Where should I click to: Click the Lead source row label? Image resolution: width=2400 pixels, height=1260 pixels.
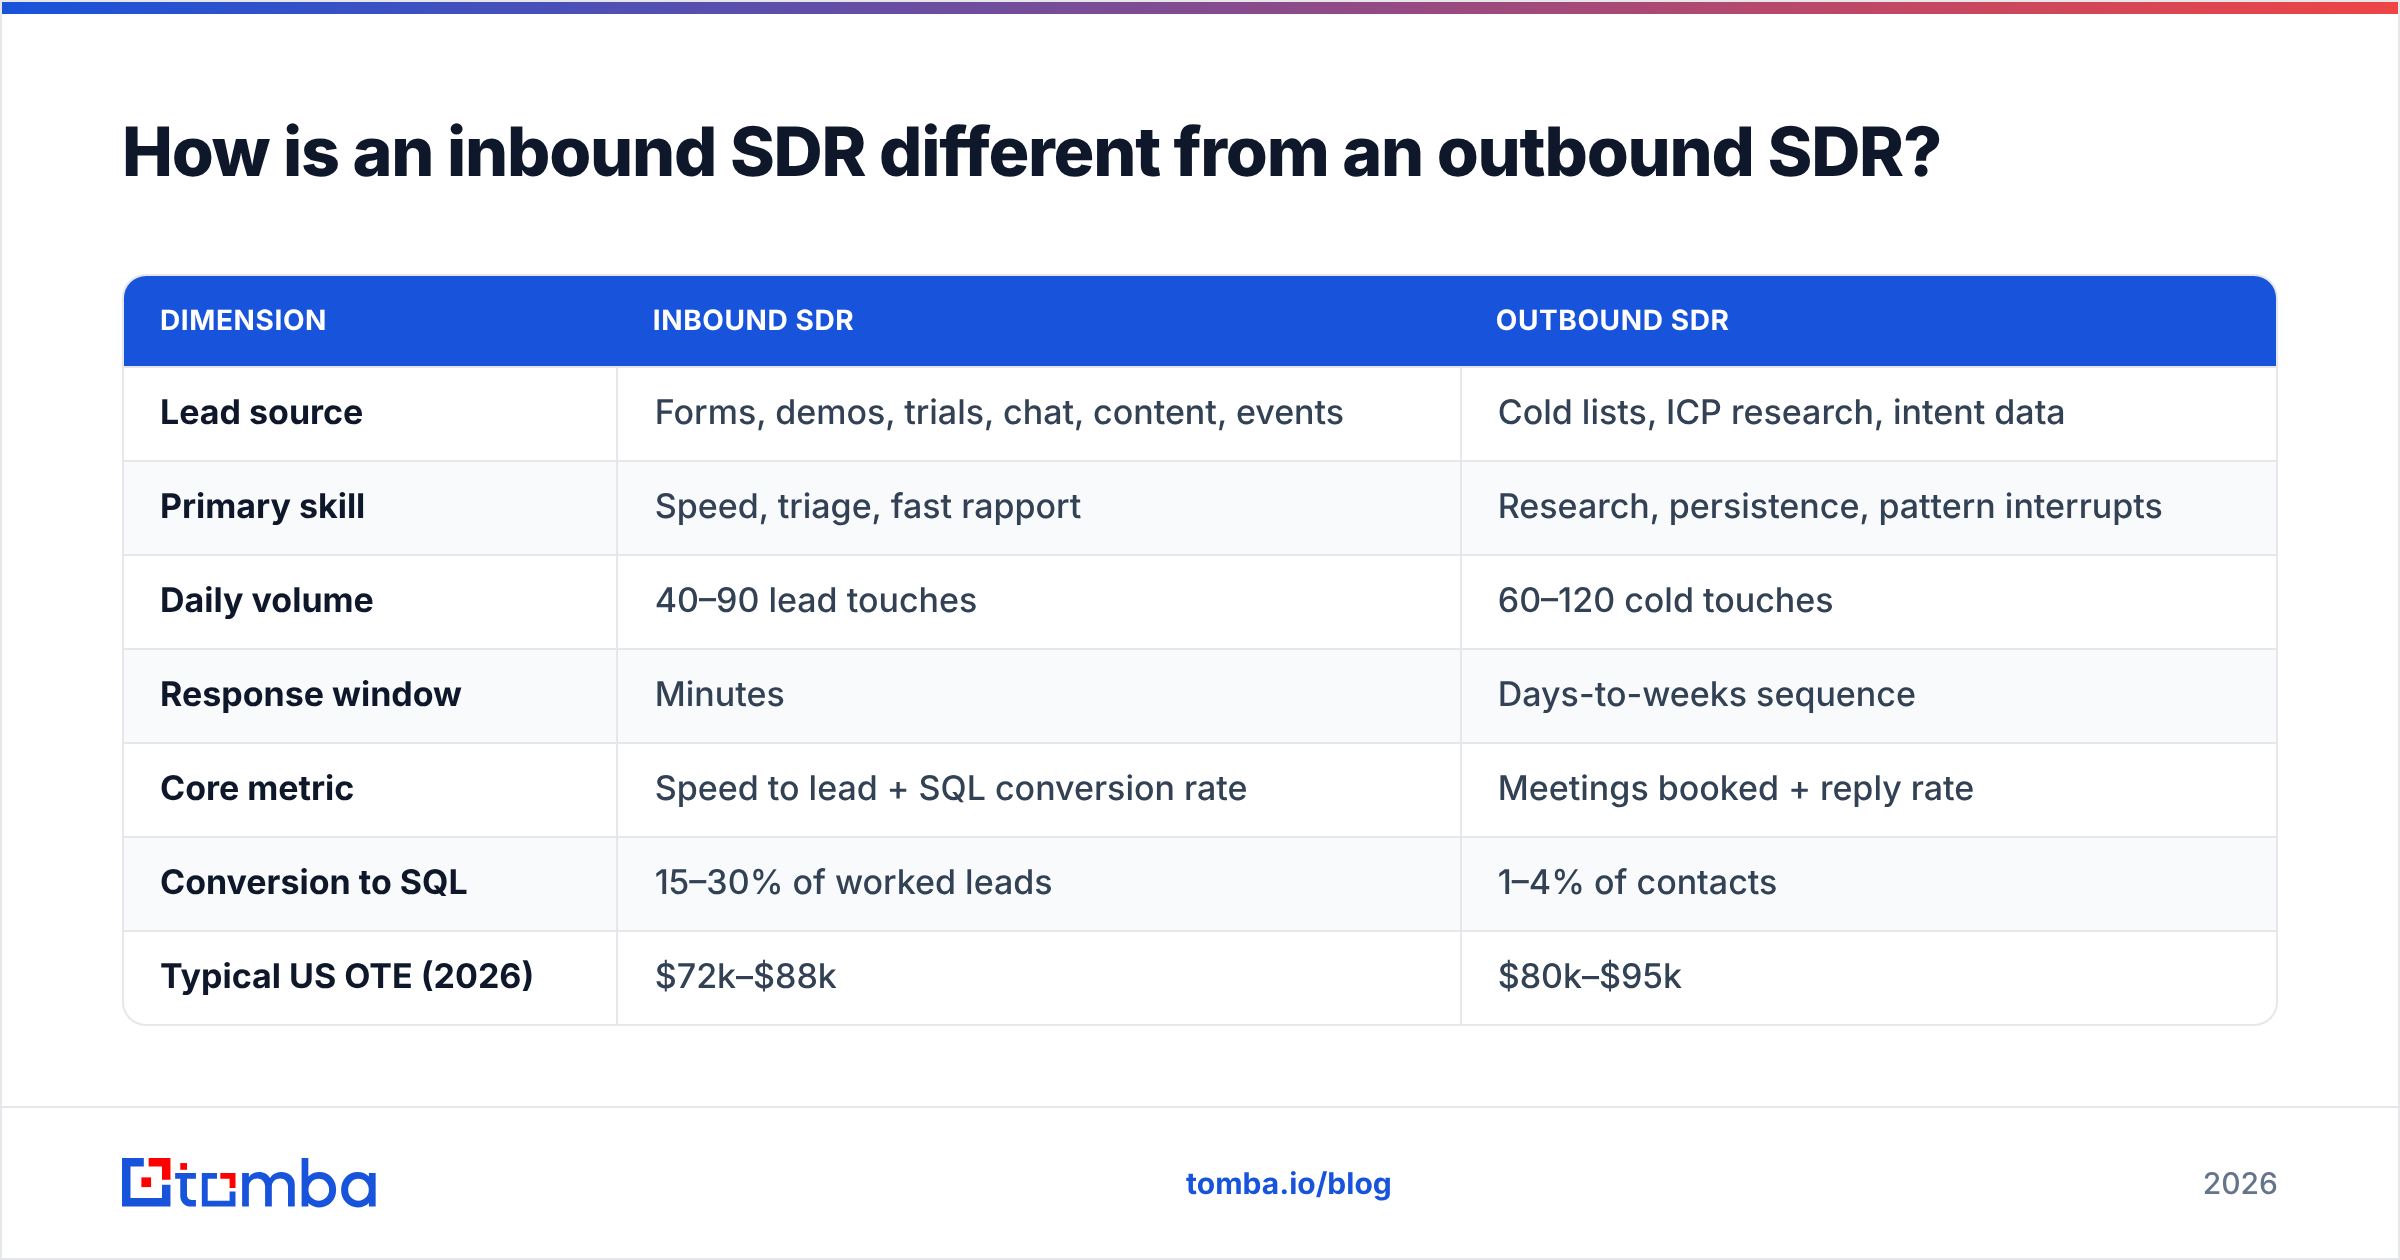[x=261, y=412]
